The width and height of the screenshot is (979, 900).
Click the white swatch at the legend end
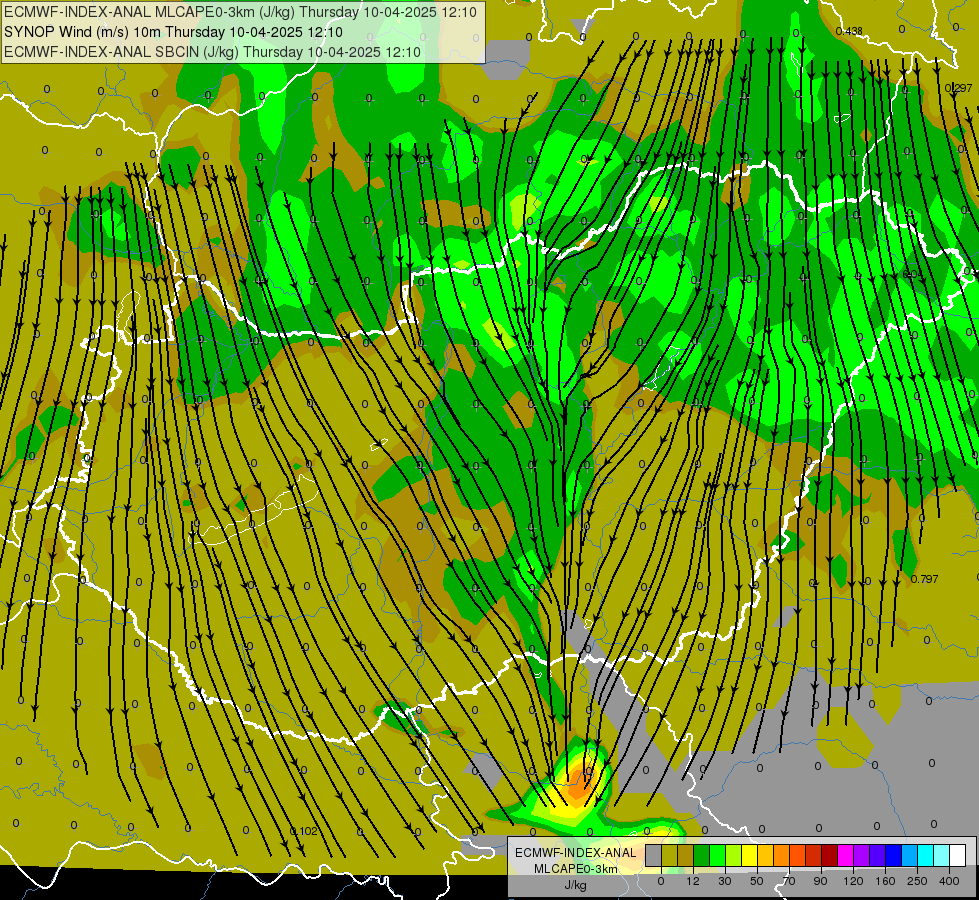tap(958, 855)
